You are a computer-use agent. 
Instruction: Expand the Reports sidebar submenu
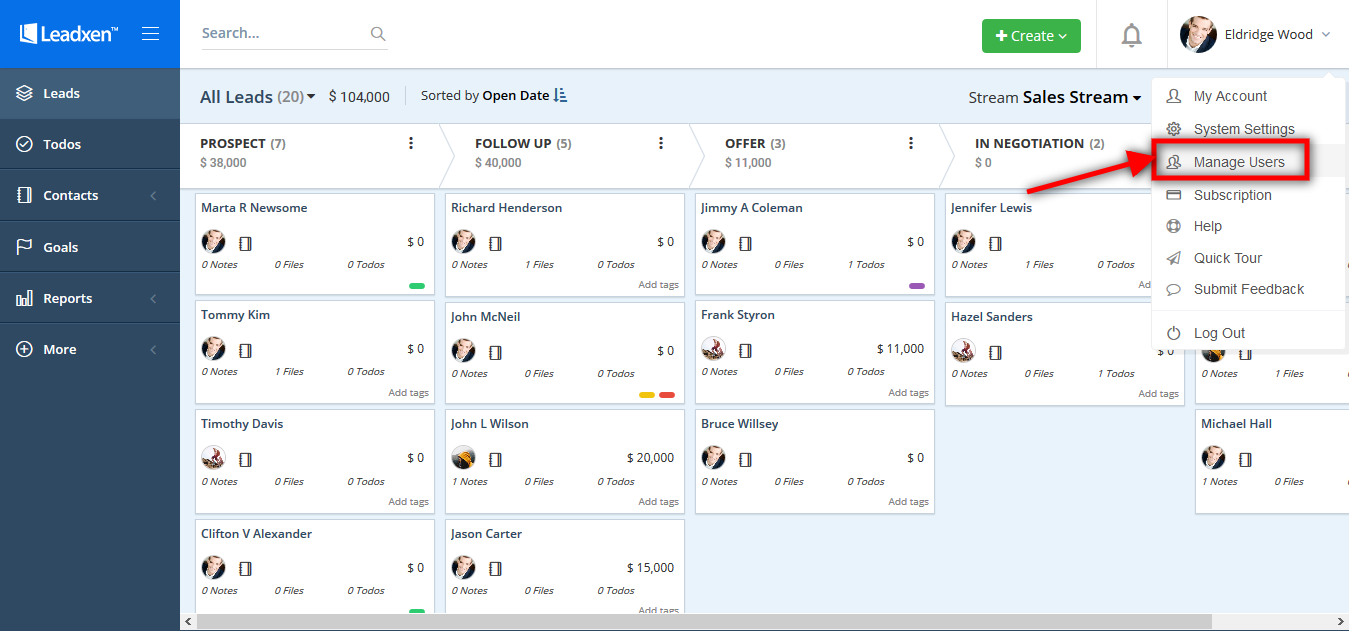[153, 298]
